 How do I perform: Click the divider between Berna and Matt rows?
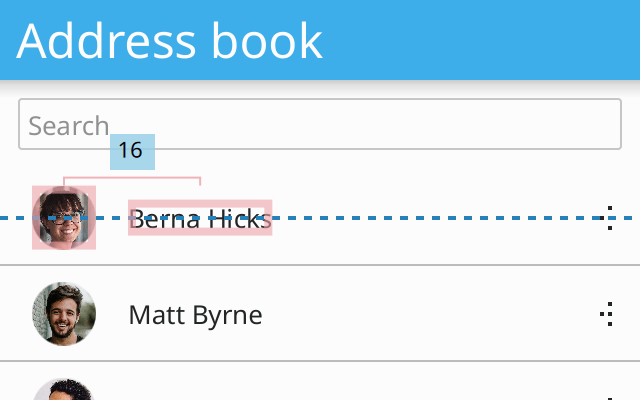coord(320,265)
